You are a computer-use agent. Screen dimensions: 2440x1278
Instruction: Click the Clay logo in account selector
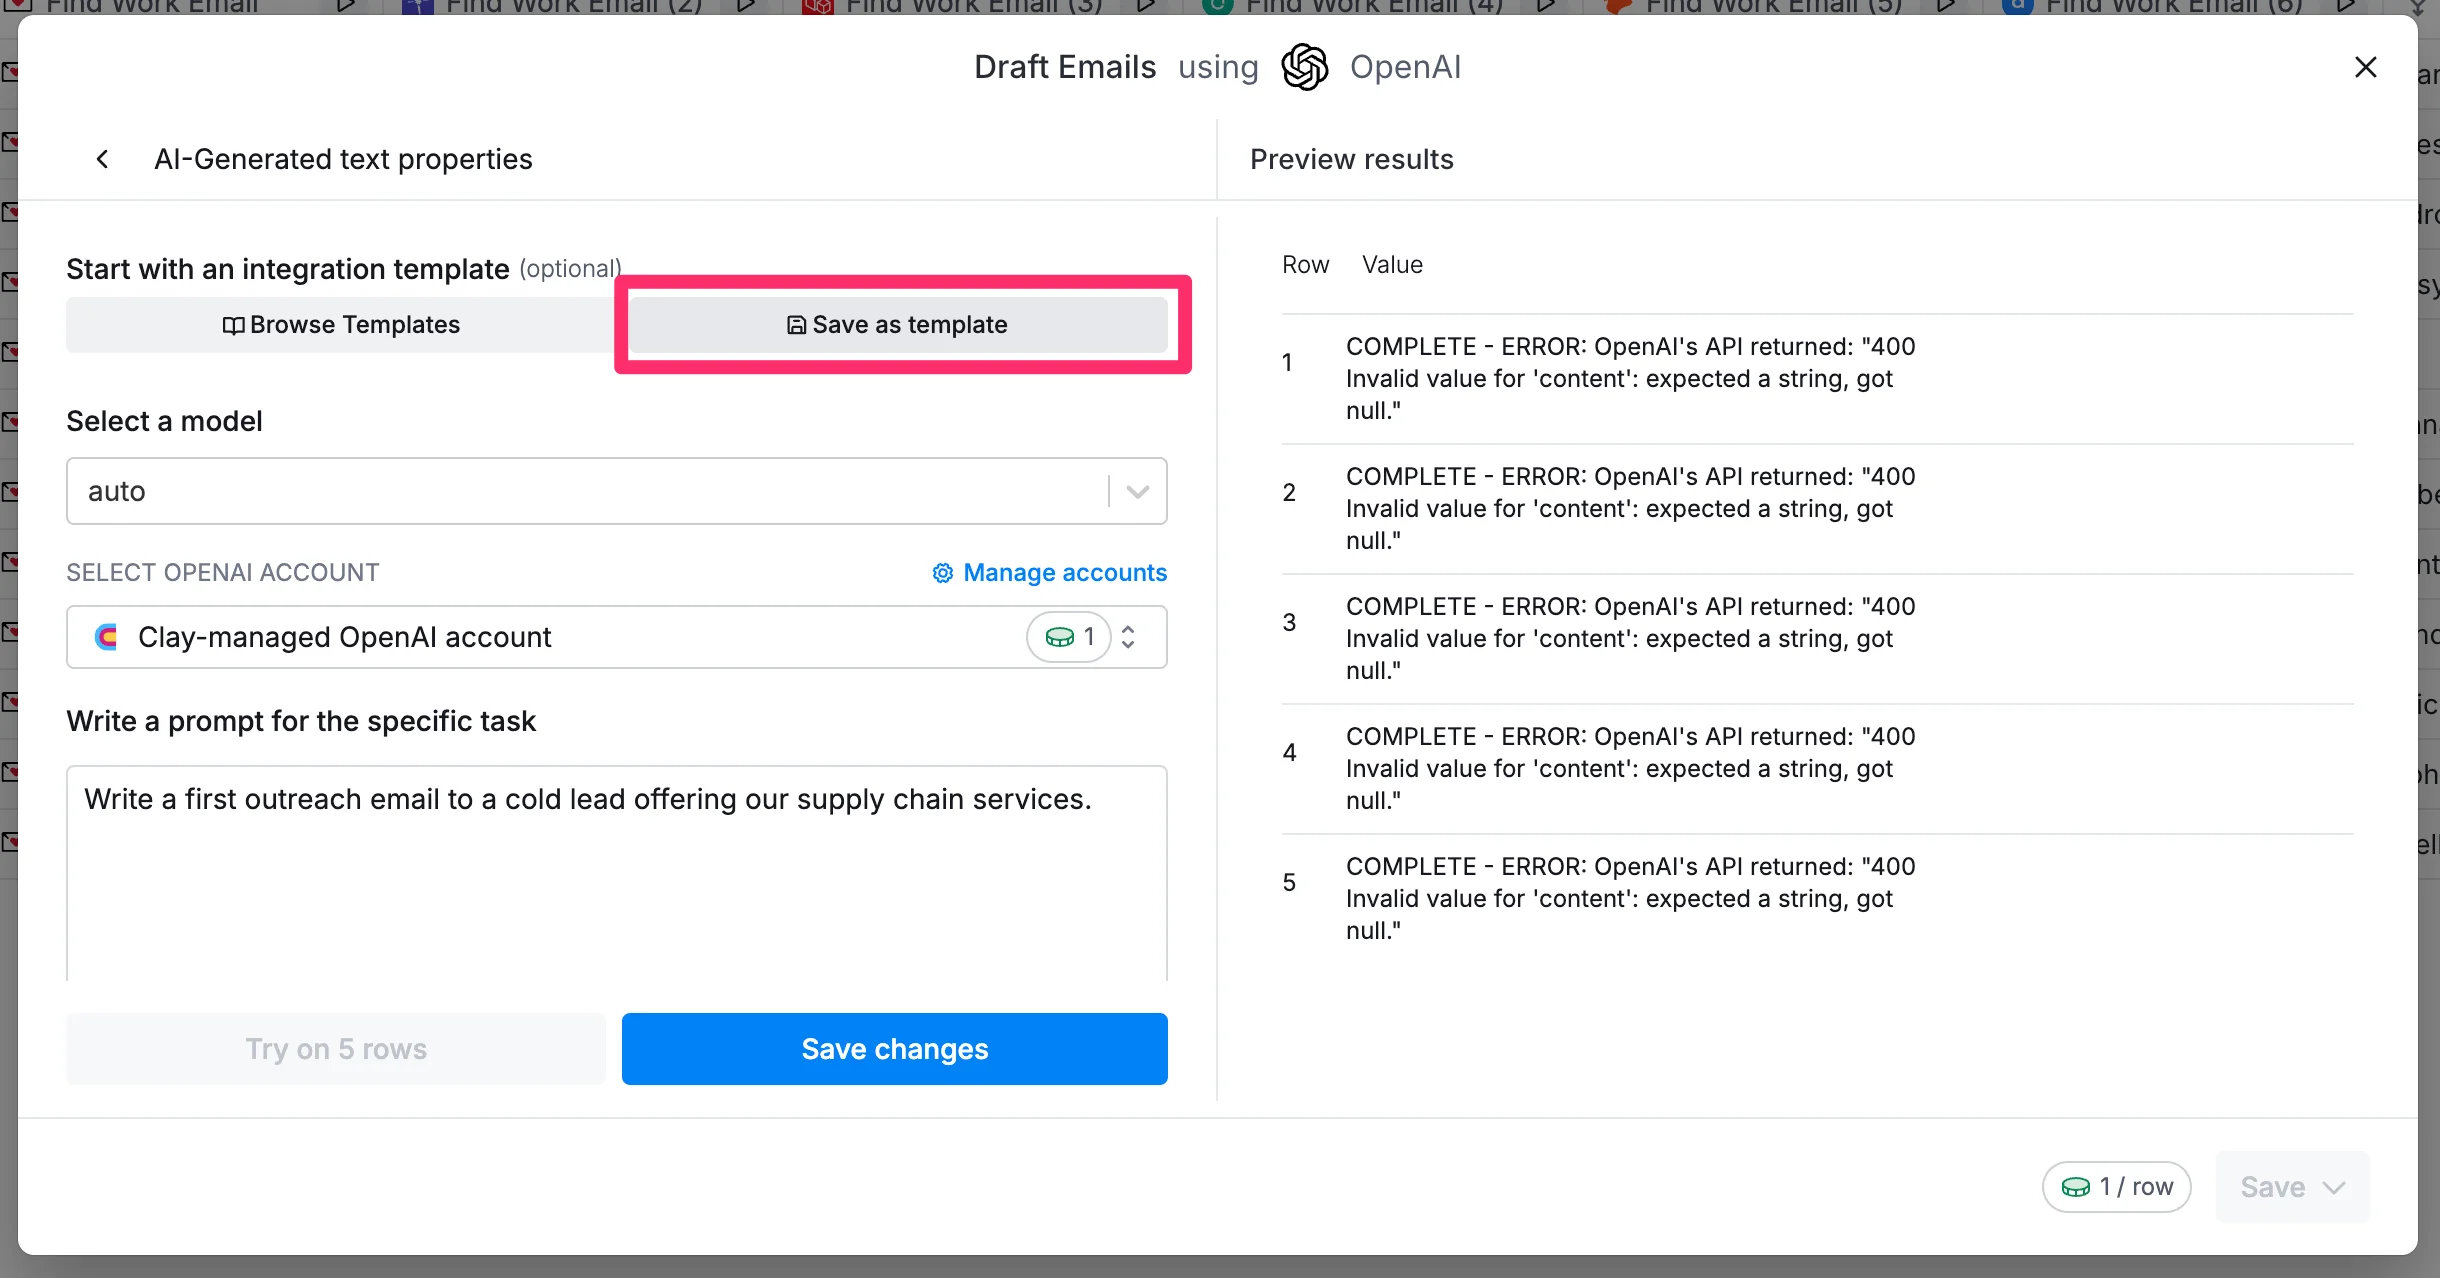[107, 637]
